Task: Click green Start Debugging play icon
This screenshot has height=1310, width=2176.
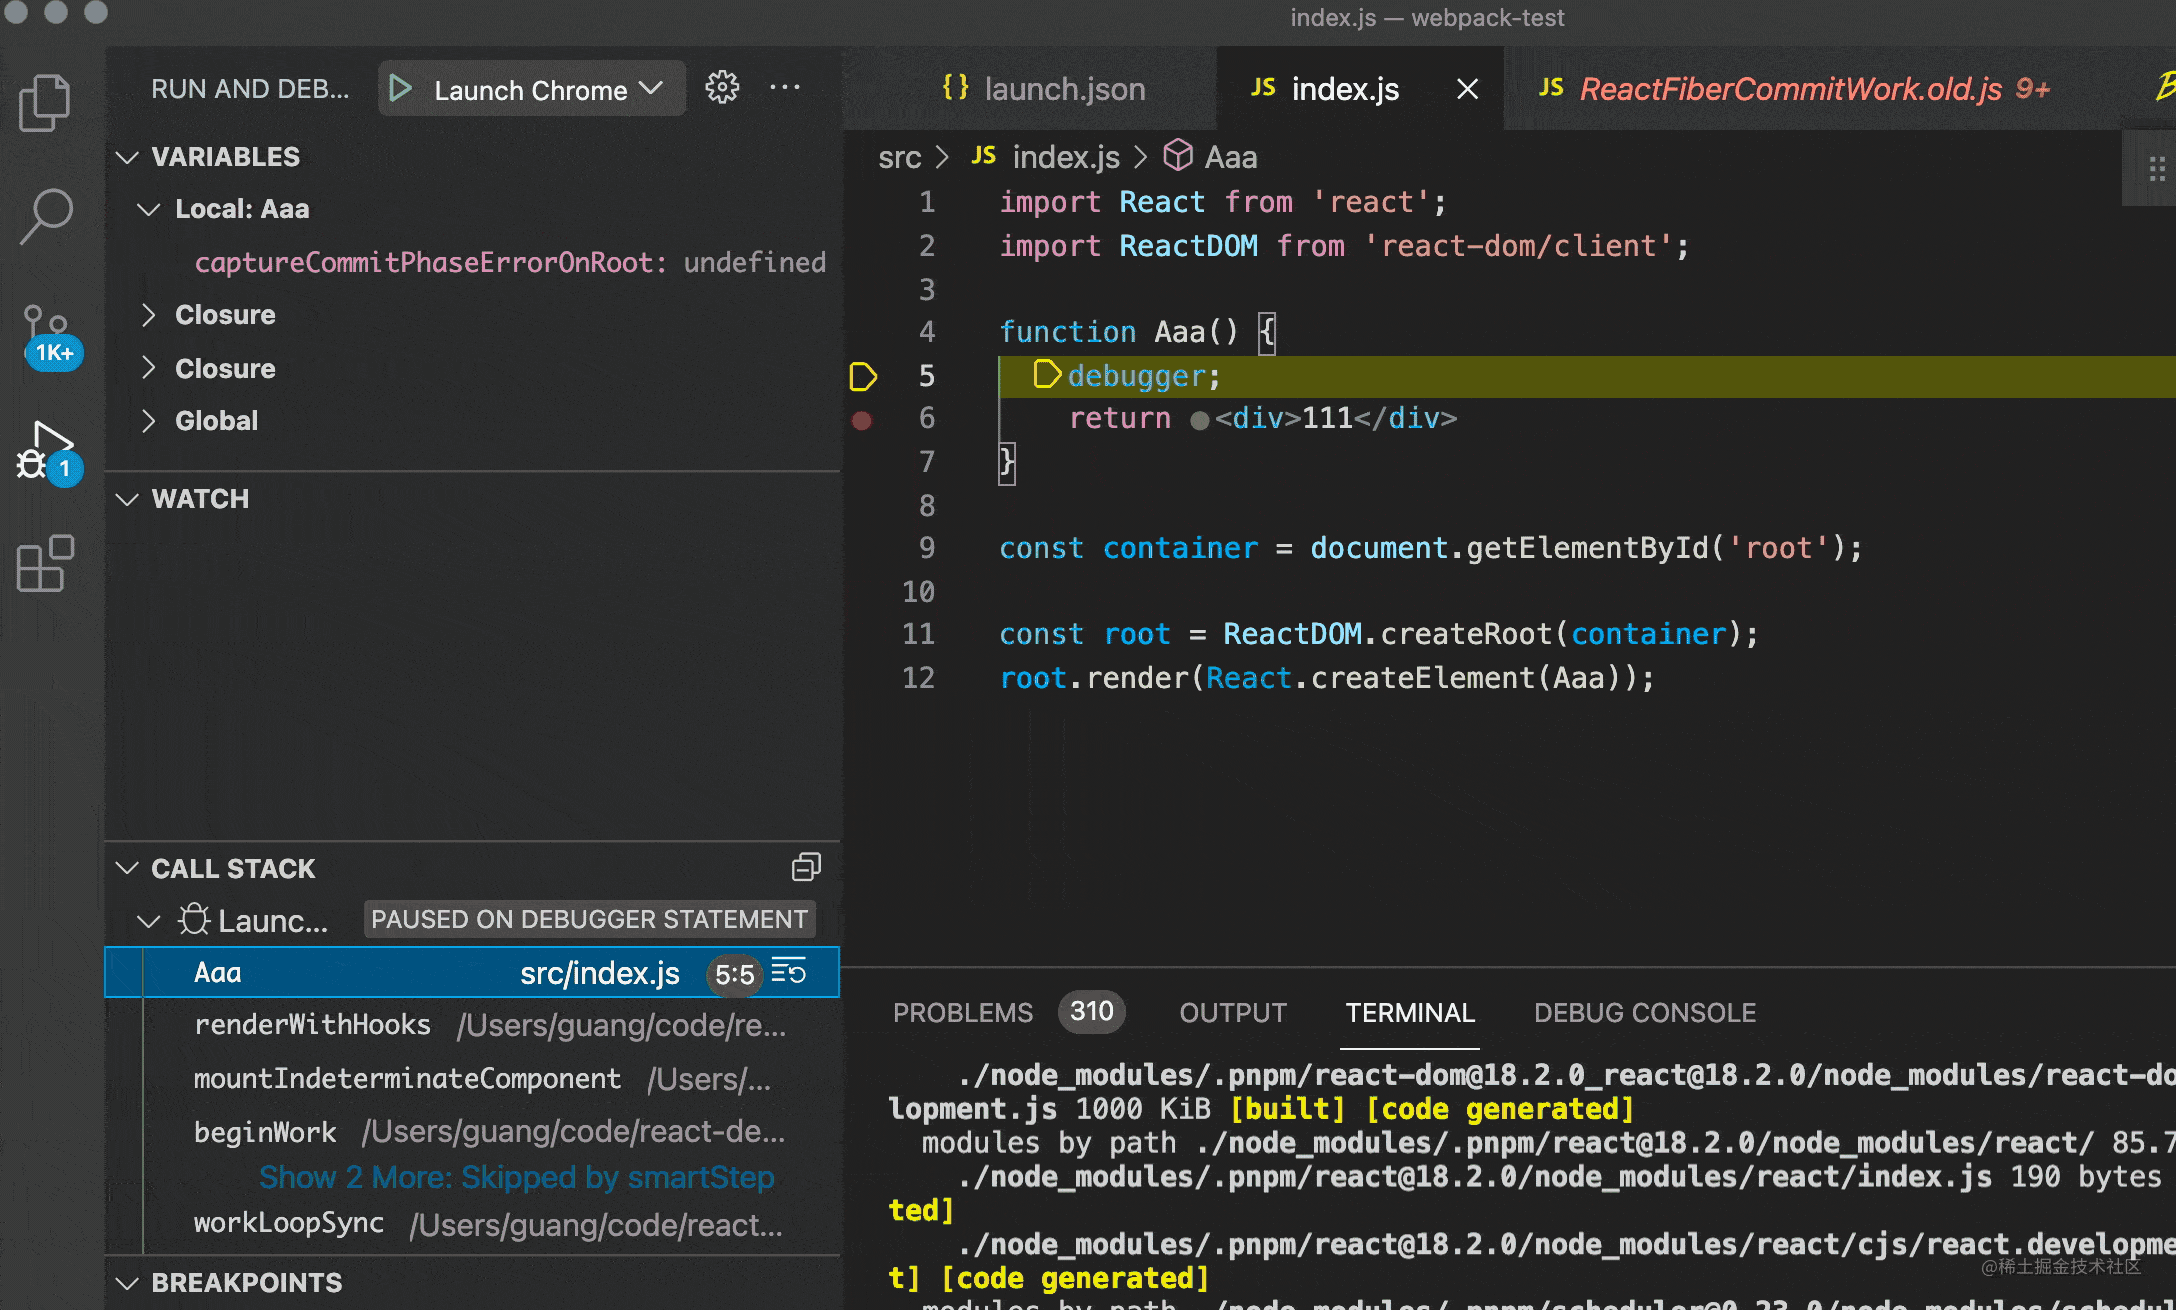Action: (x=401, y=89)
